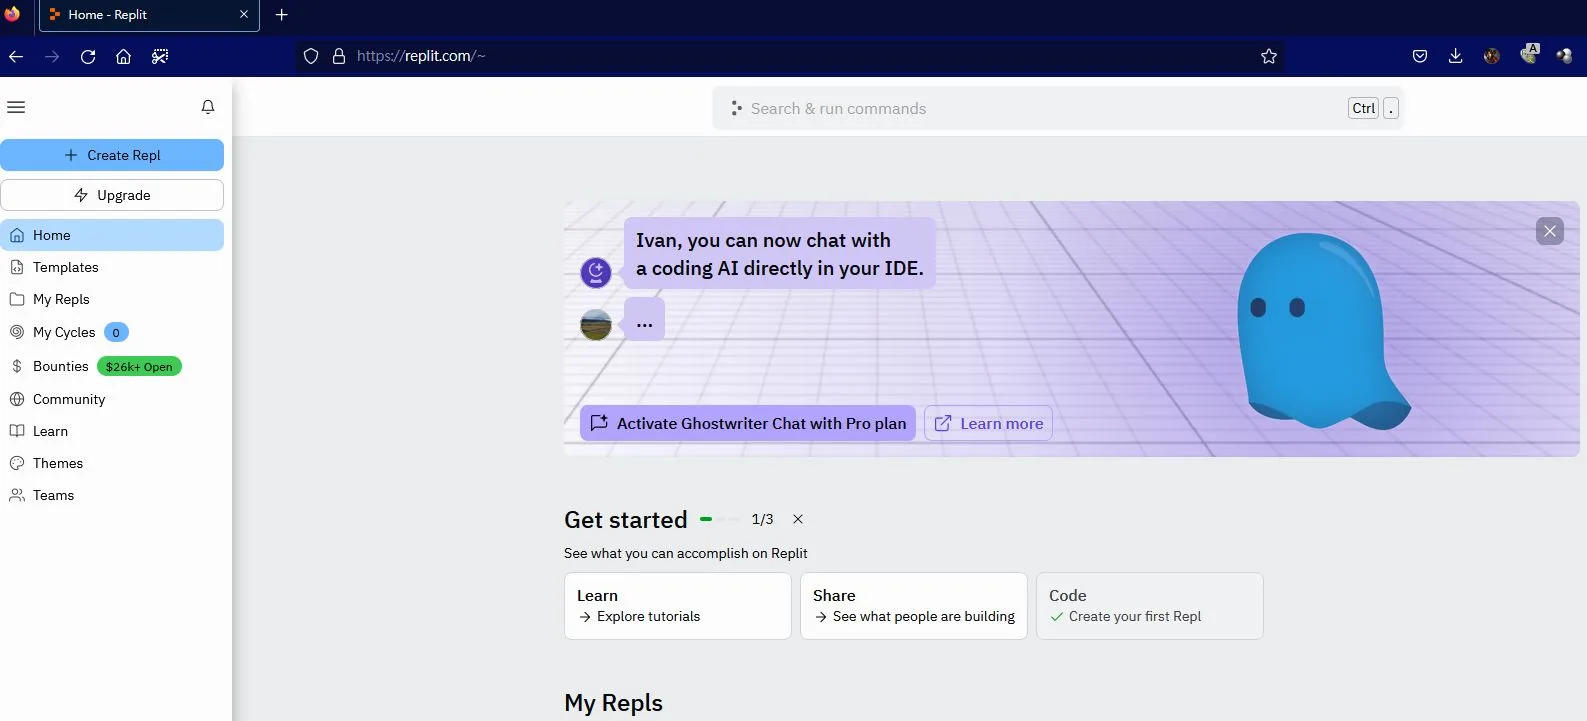Screen dimensions: 1587x721
Task: Click the last extension icon in the toolbar
Action: point(1564,56)
